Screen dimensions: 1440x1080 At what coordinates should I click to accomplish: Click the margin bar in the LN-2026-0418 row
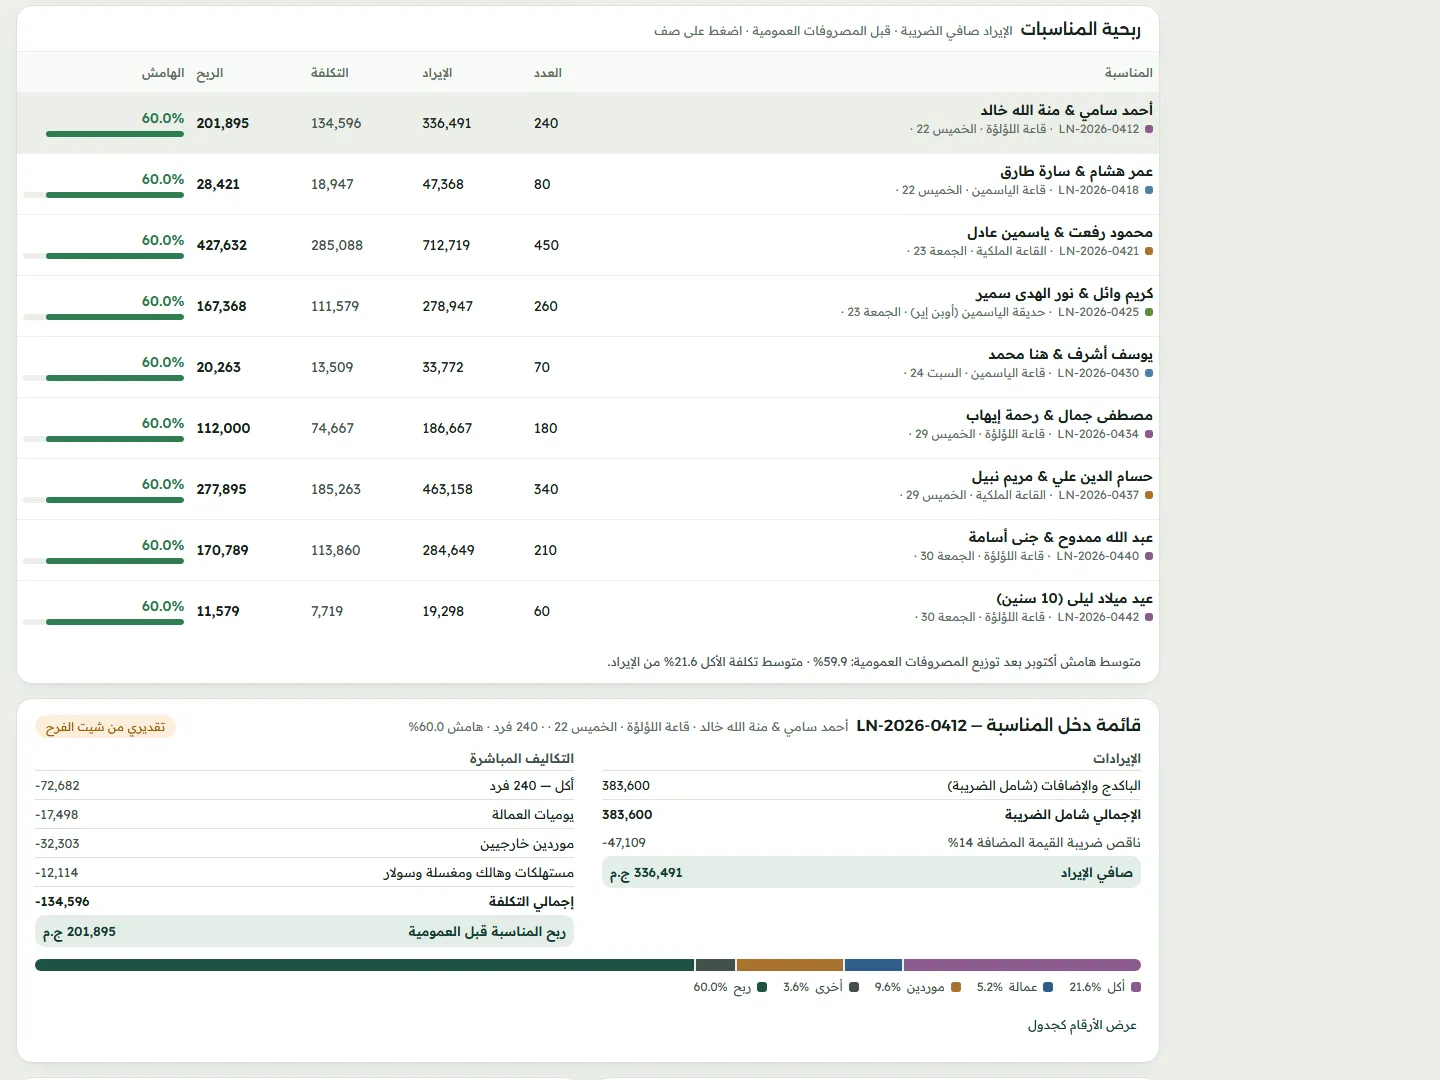pos(103,195)
